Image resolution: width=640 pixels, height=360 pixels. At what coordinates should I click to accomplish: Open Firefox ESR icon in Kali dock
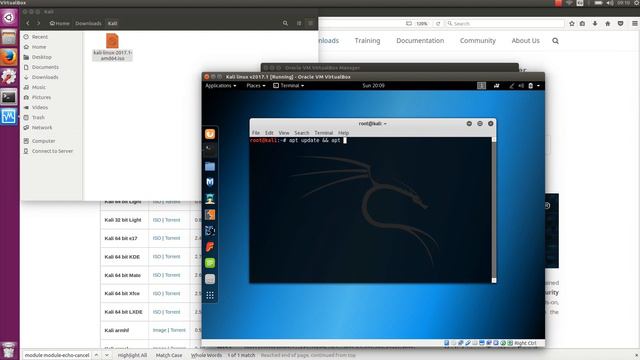(210, 134)
